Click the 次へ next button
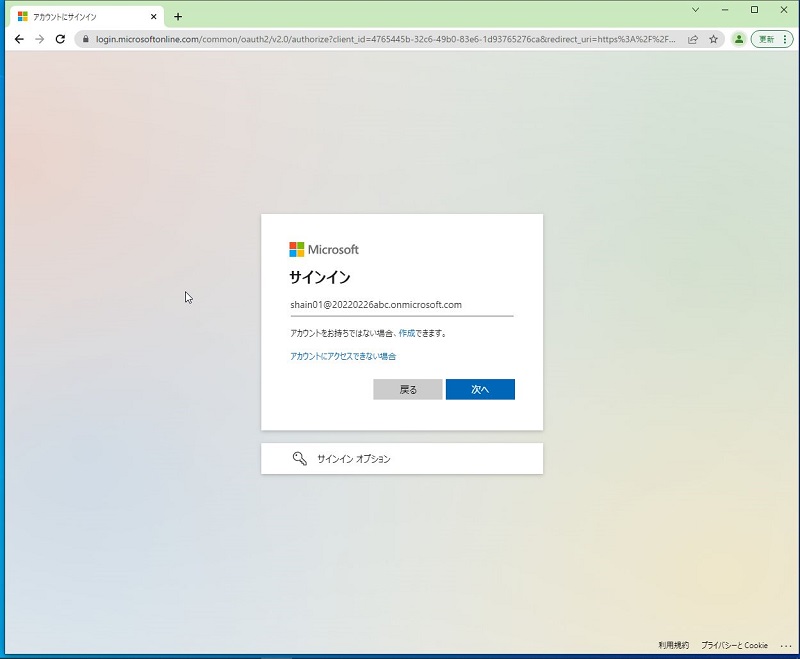 [480, 390]
